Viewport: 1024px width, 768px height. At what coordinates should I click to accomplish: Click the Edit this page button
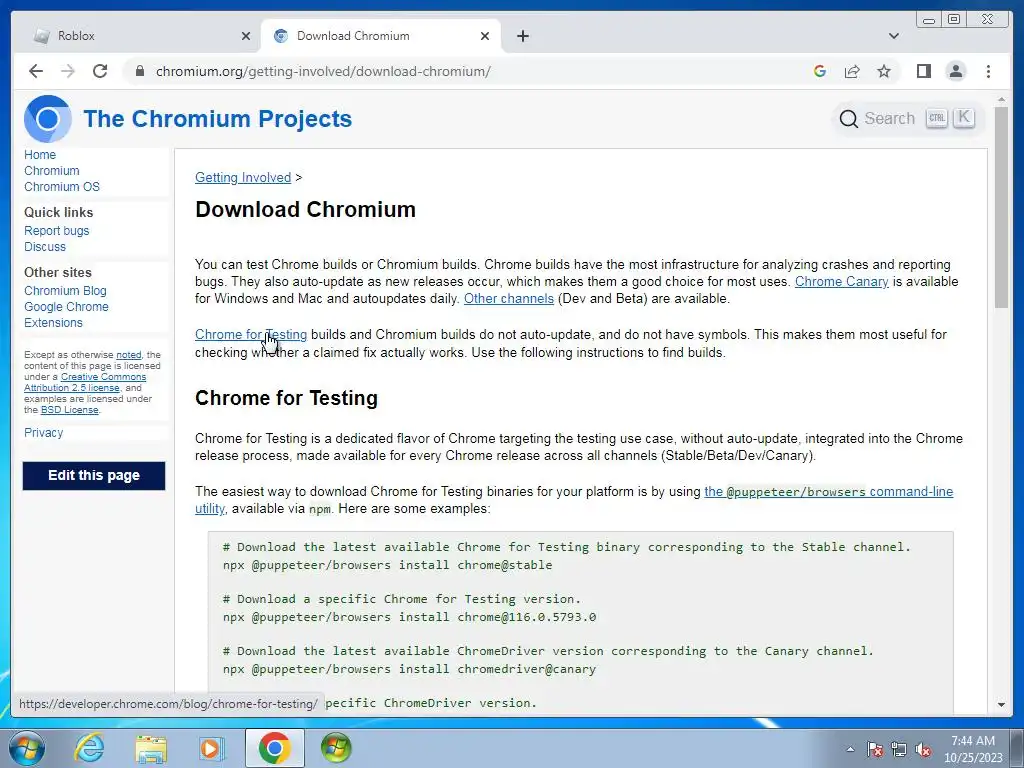coord(94,475)
